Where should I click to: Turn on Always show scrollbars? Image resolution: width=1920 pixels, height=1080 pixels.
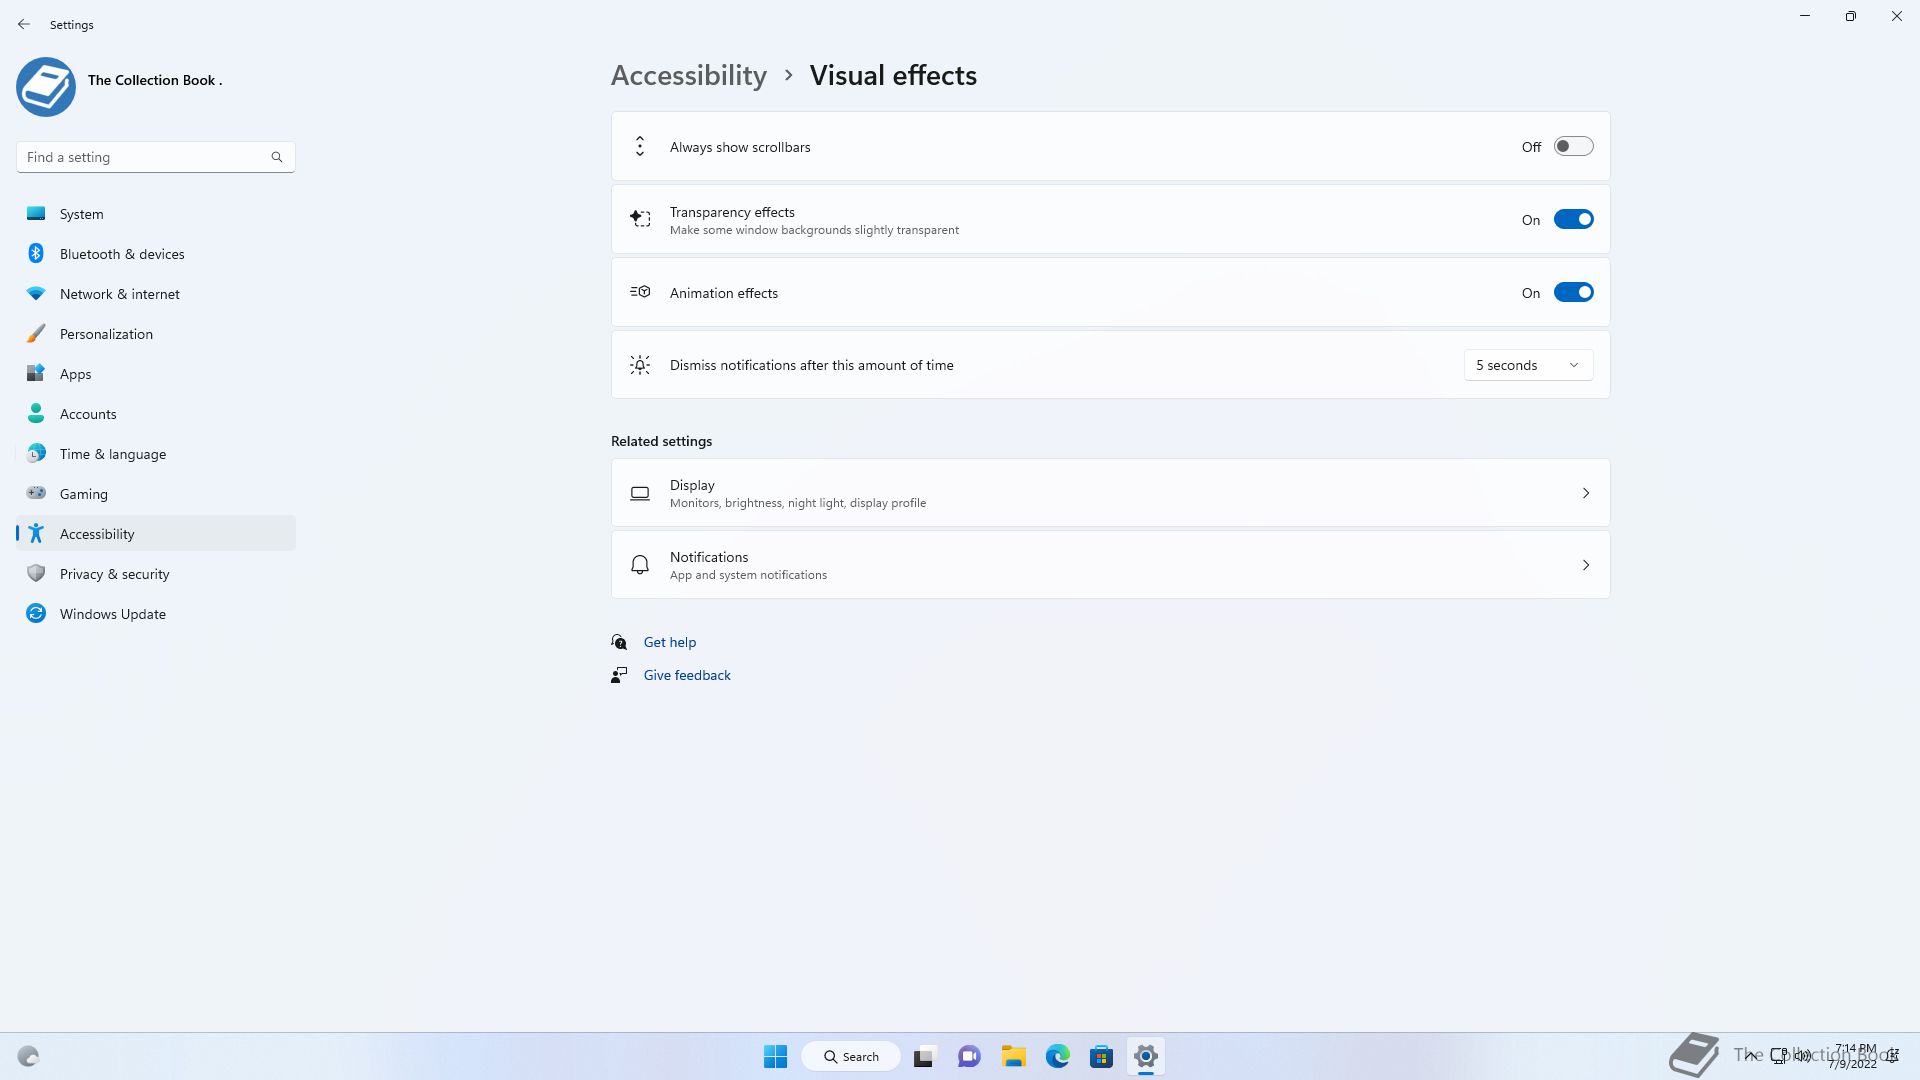[x=1573, y=147]
